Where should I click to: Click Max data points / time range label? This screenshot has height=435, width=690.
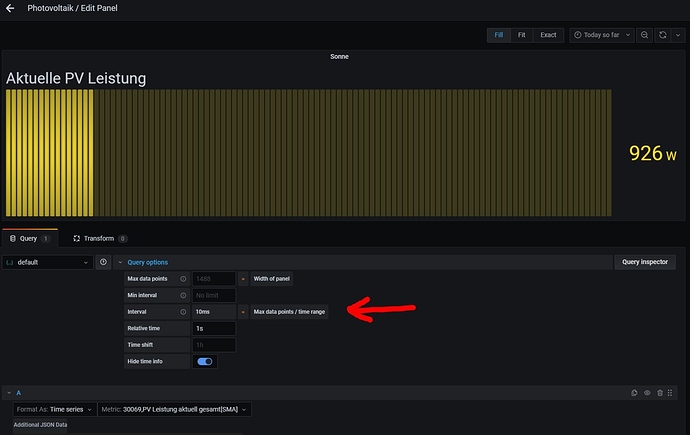click(289, 312)
